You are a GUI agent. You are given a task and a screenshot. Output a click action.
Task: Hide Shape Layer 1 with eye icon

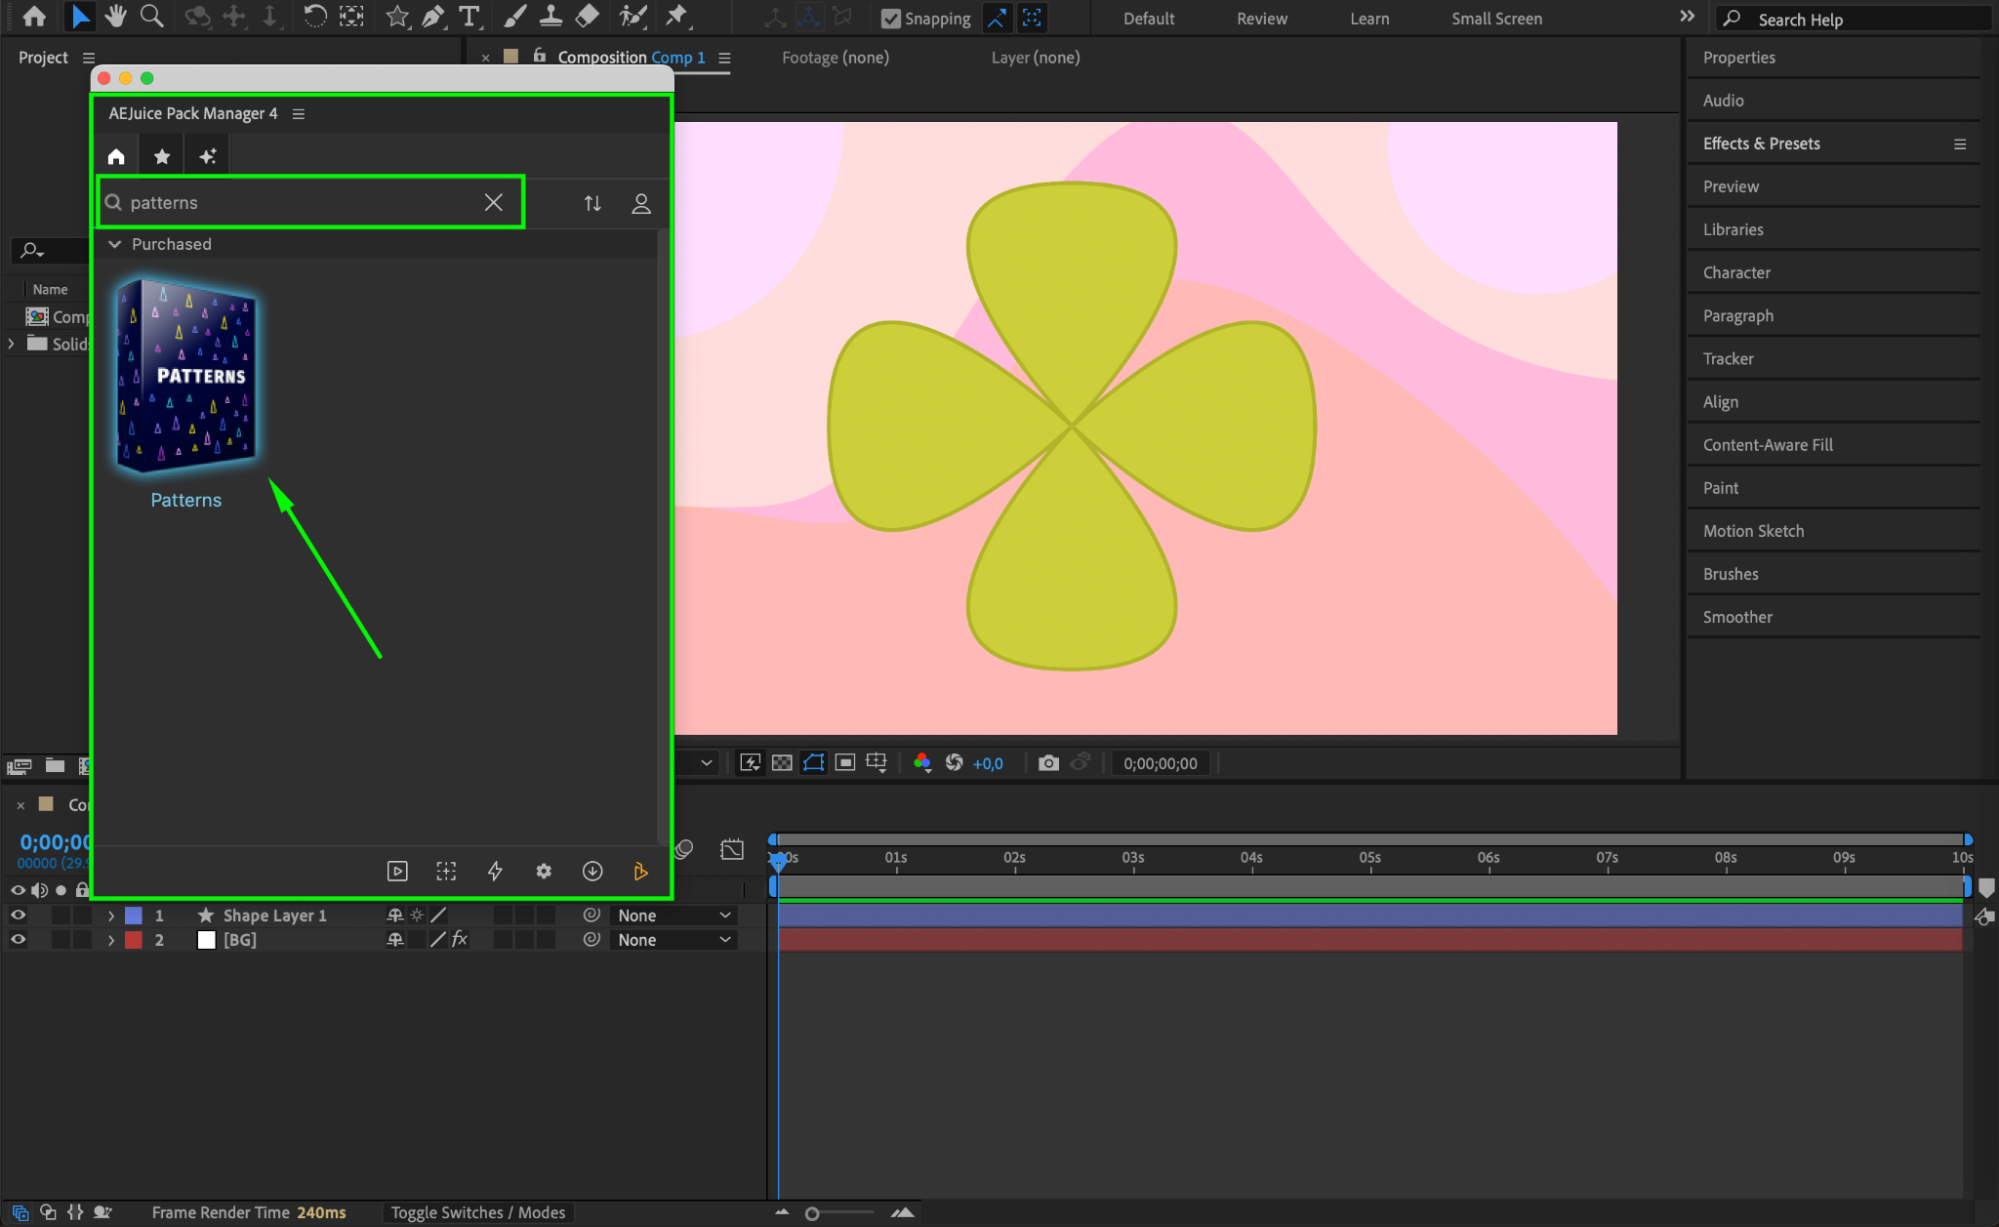pos(18,915)
